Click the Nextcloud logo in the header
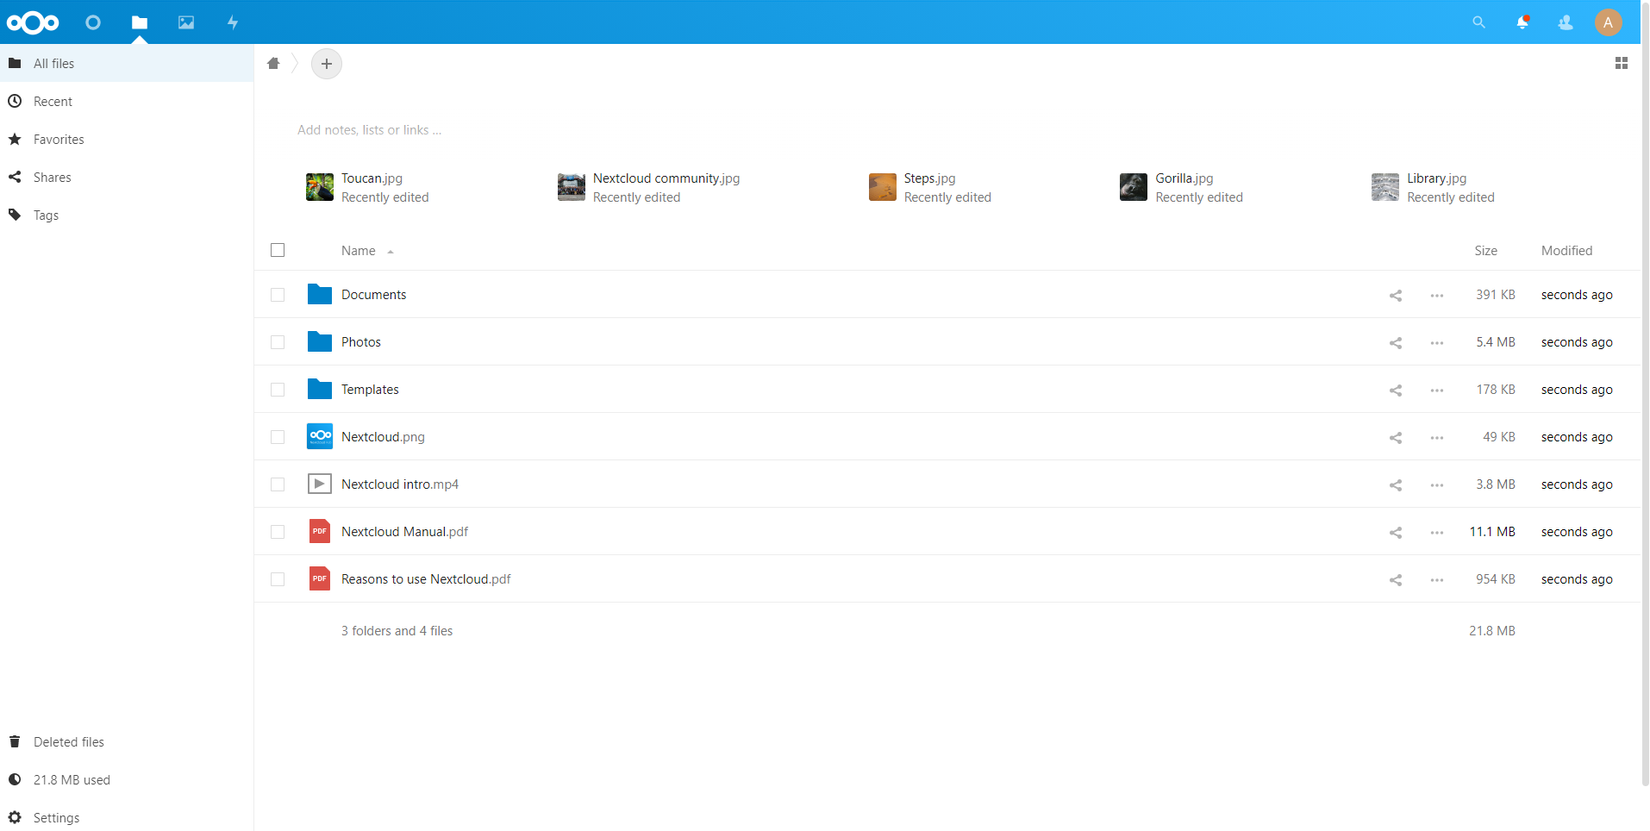Viewport: 1650px width, 831px height. [x=33, y=22]
